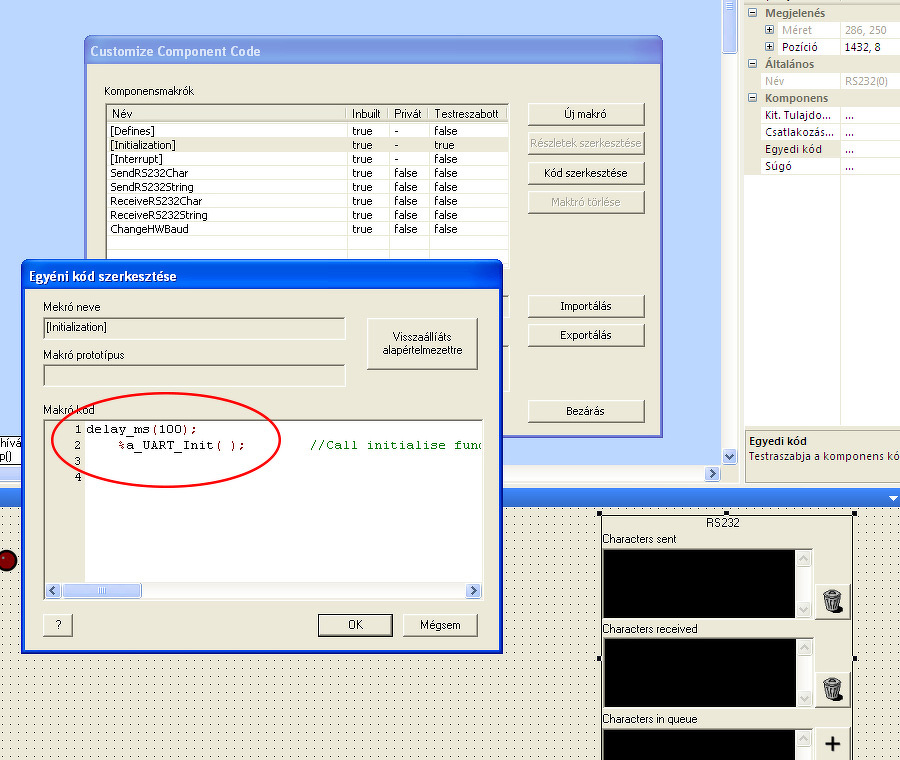
Task: Select the ReceiveRS232String macro row
Action: click(308, 215)
